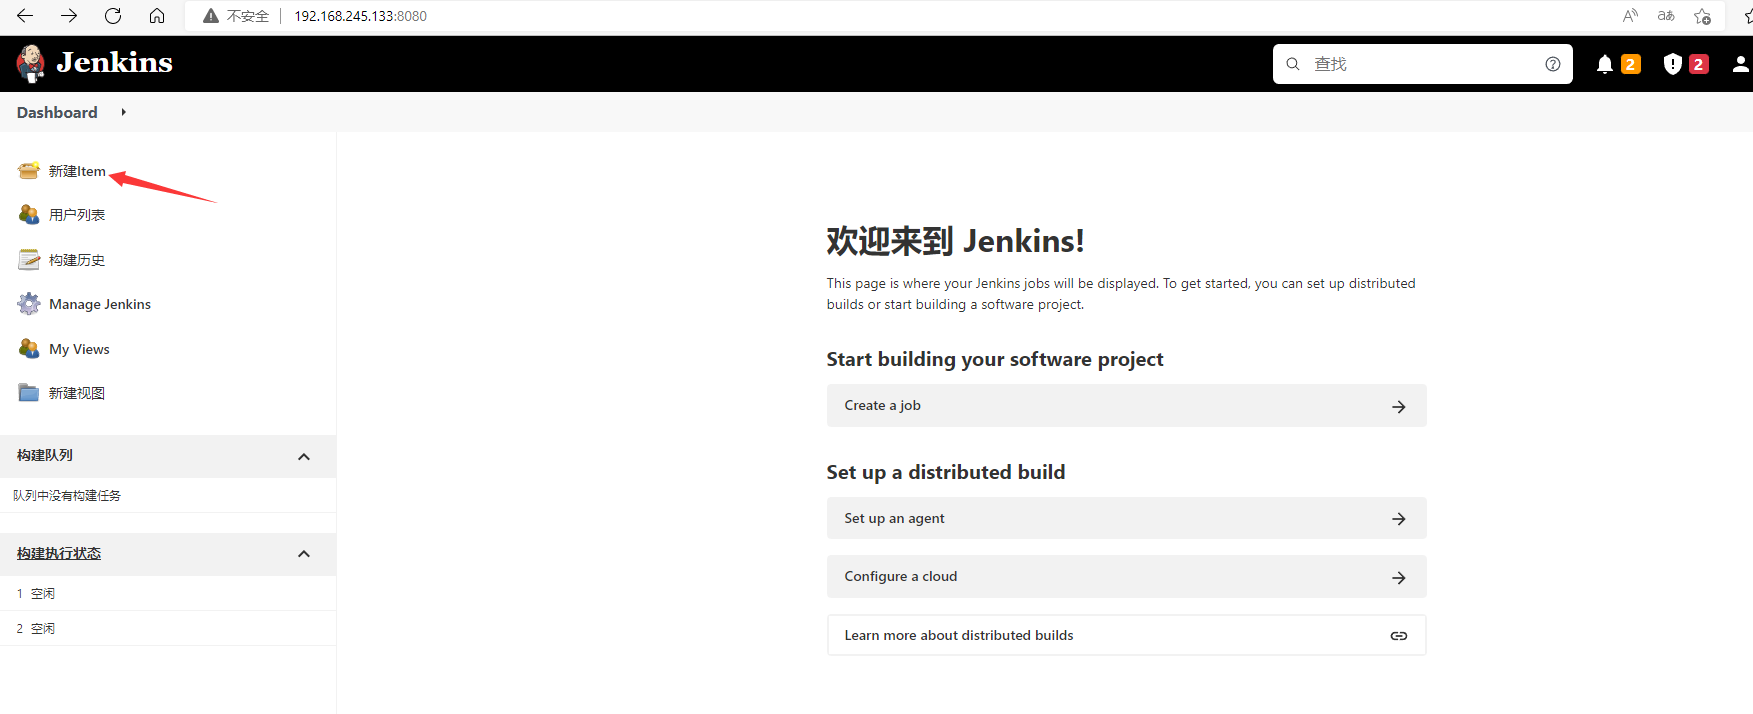Click the Manage Jenkins gear icon
Screen dimensions: 1753x714
(29, 304)
